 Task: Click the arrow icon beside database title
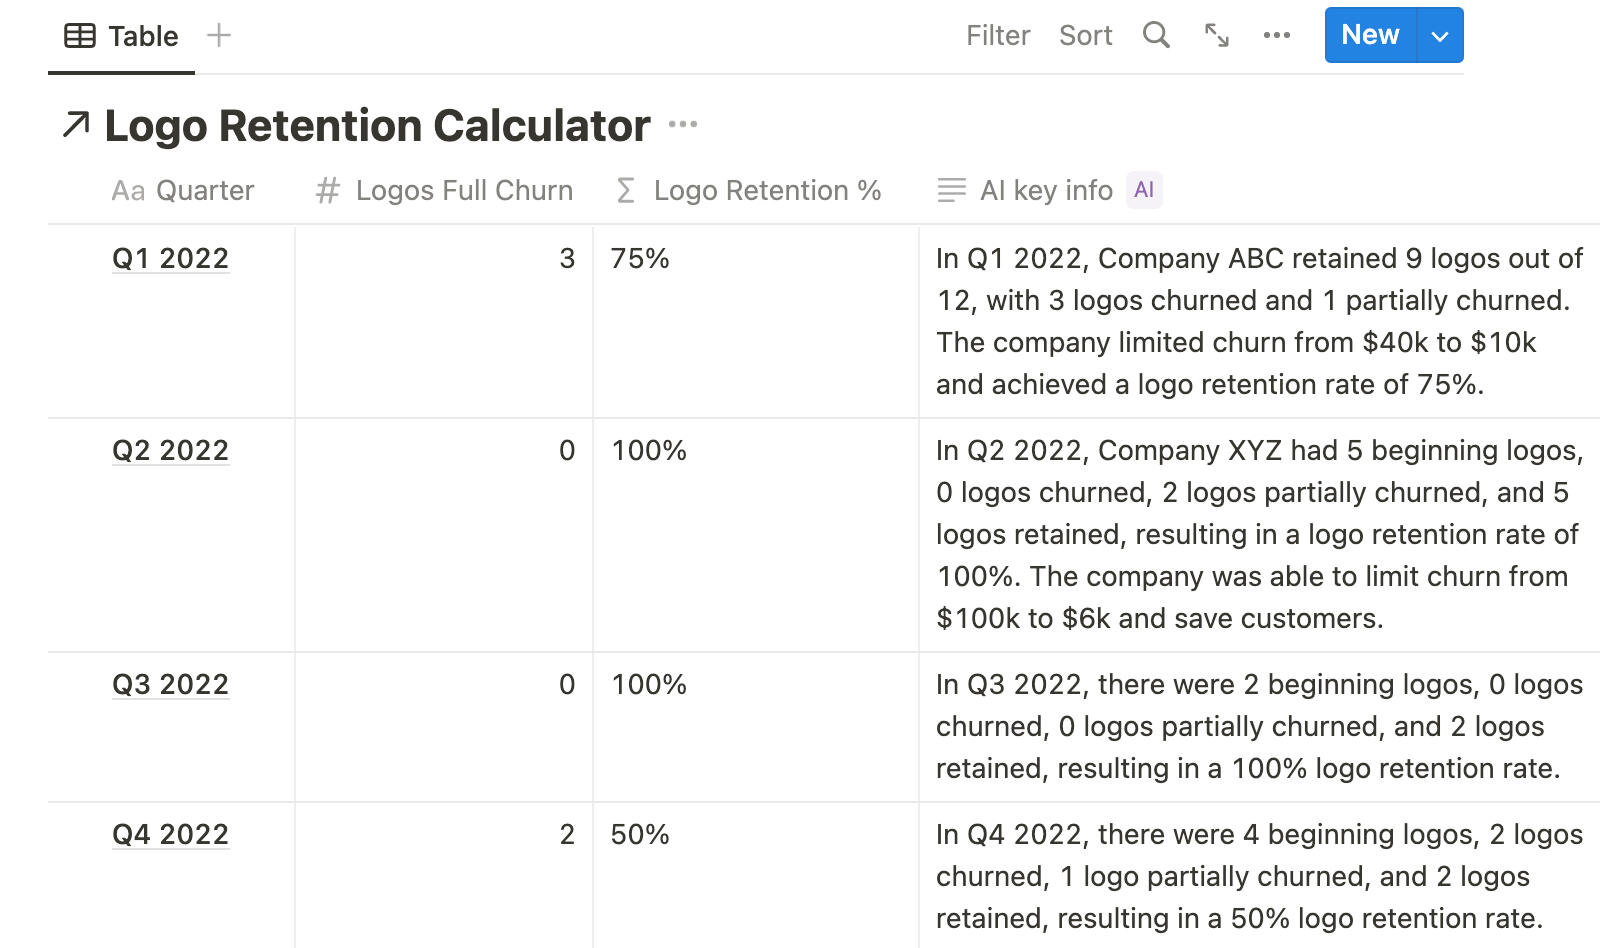[76, 125]
